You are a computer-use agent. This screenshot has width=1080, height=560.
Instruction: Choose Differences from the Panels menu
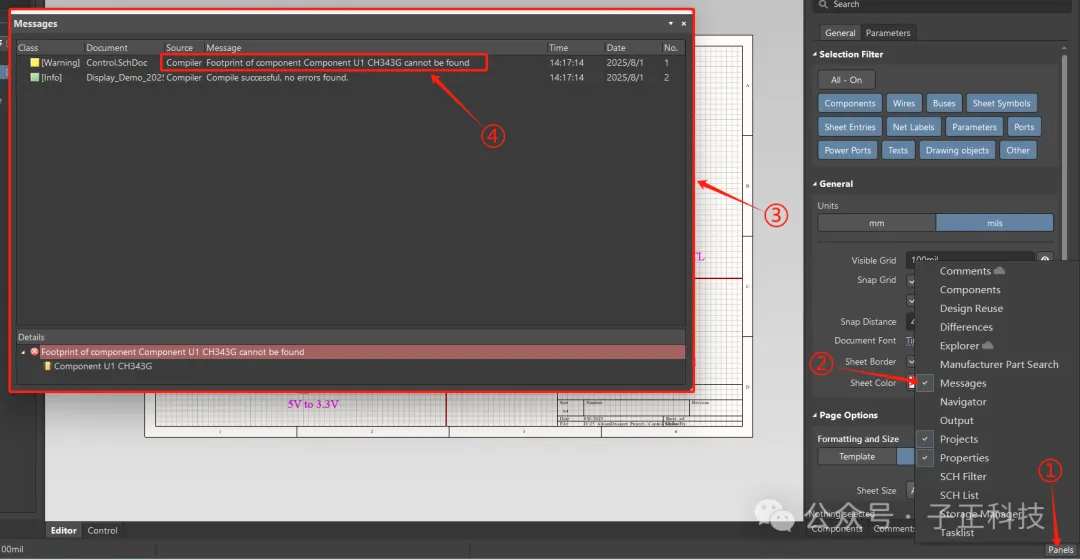995,327
